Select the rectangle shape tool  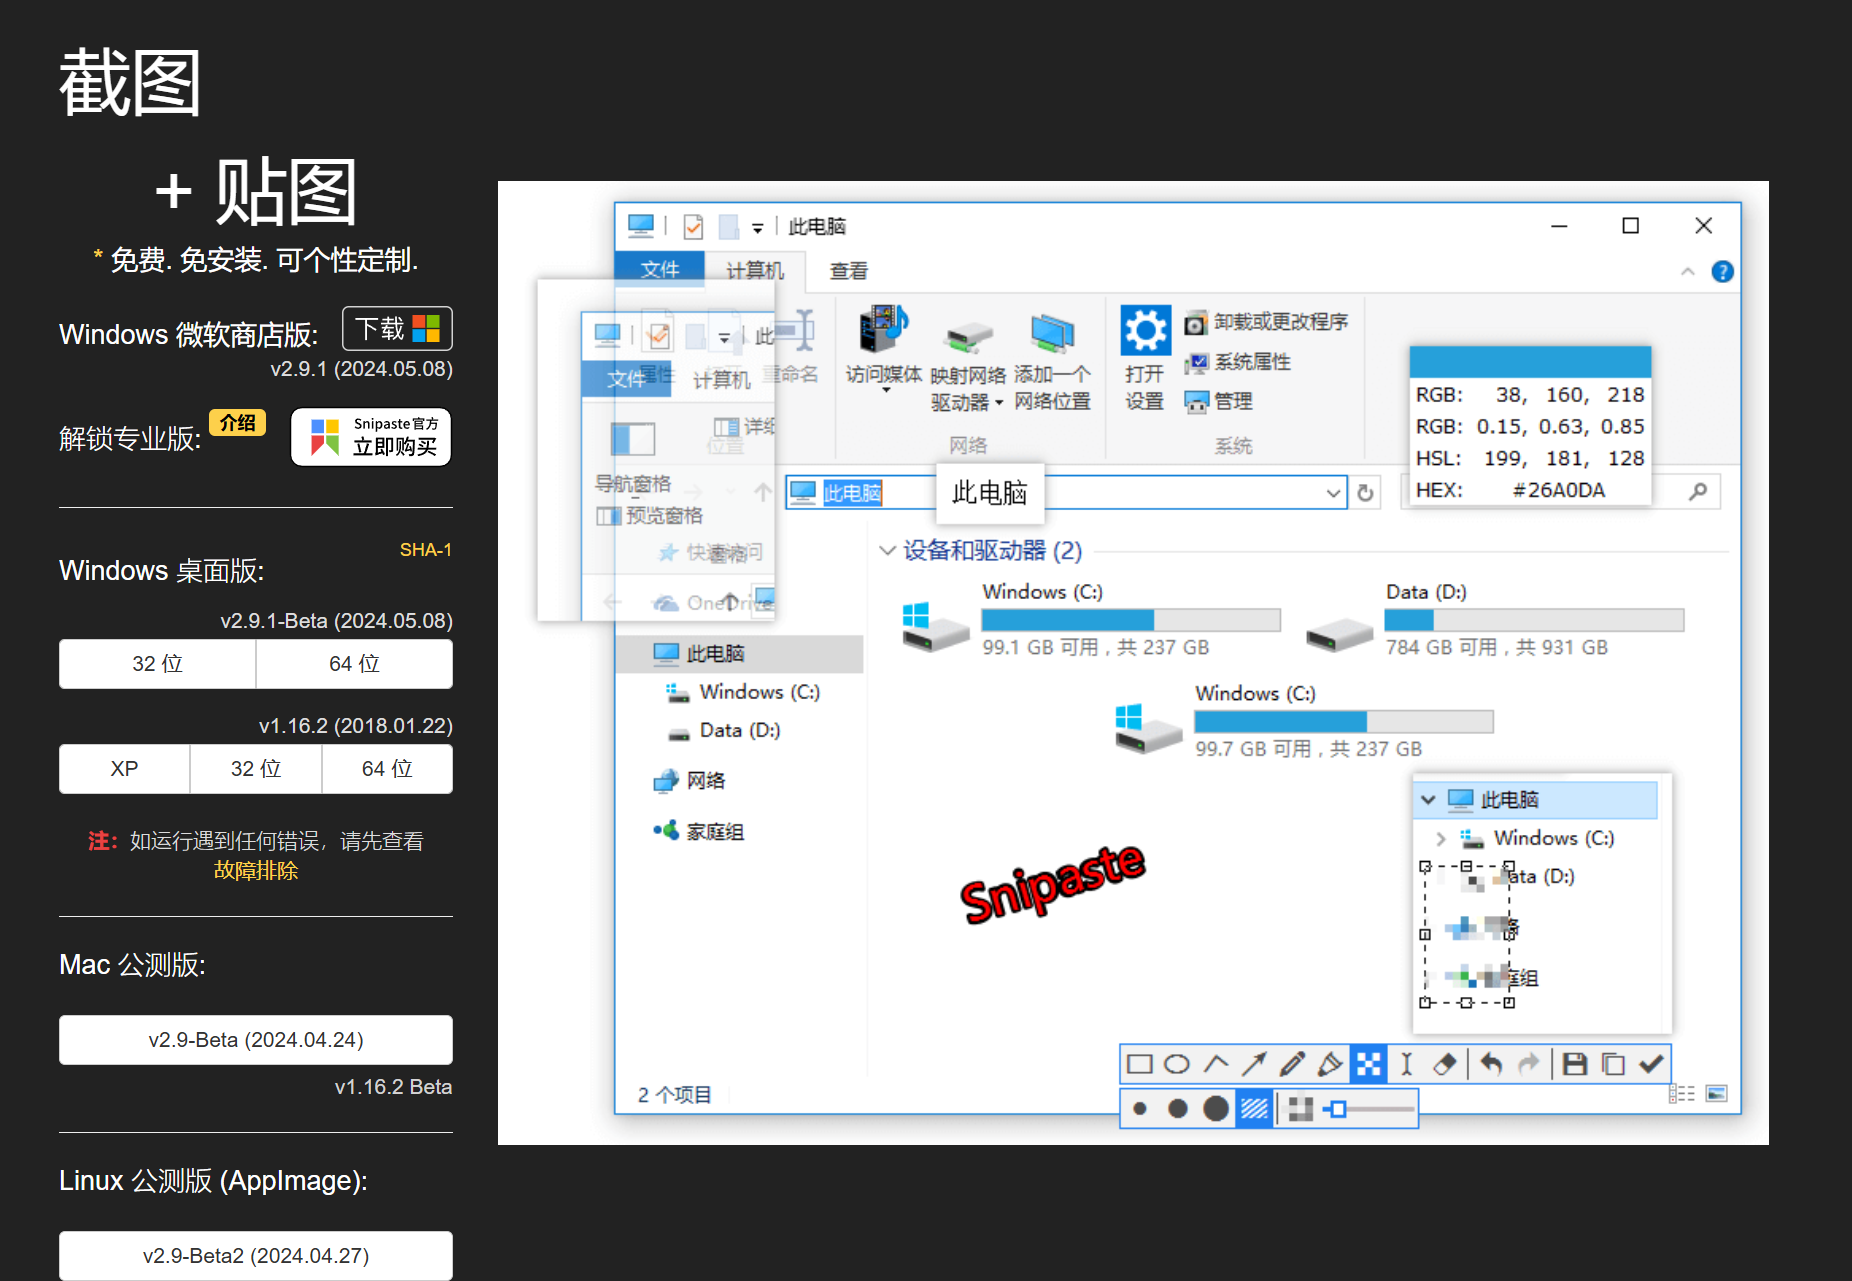tap(1139, 1064)
